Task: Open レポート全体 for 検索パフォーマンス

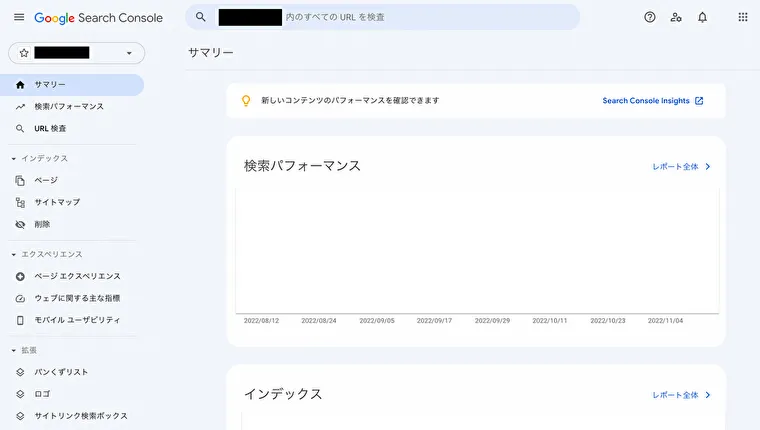Action: tap(681, 167)
